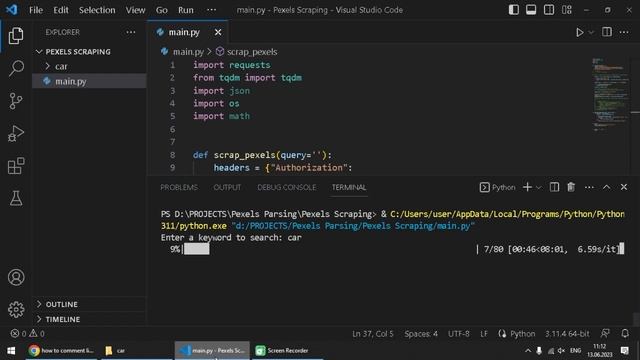Close the terminal panel
Image resolution: width=640 pixels, height=360 pixels.
pos(624,187)
